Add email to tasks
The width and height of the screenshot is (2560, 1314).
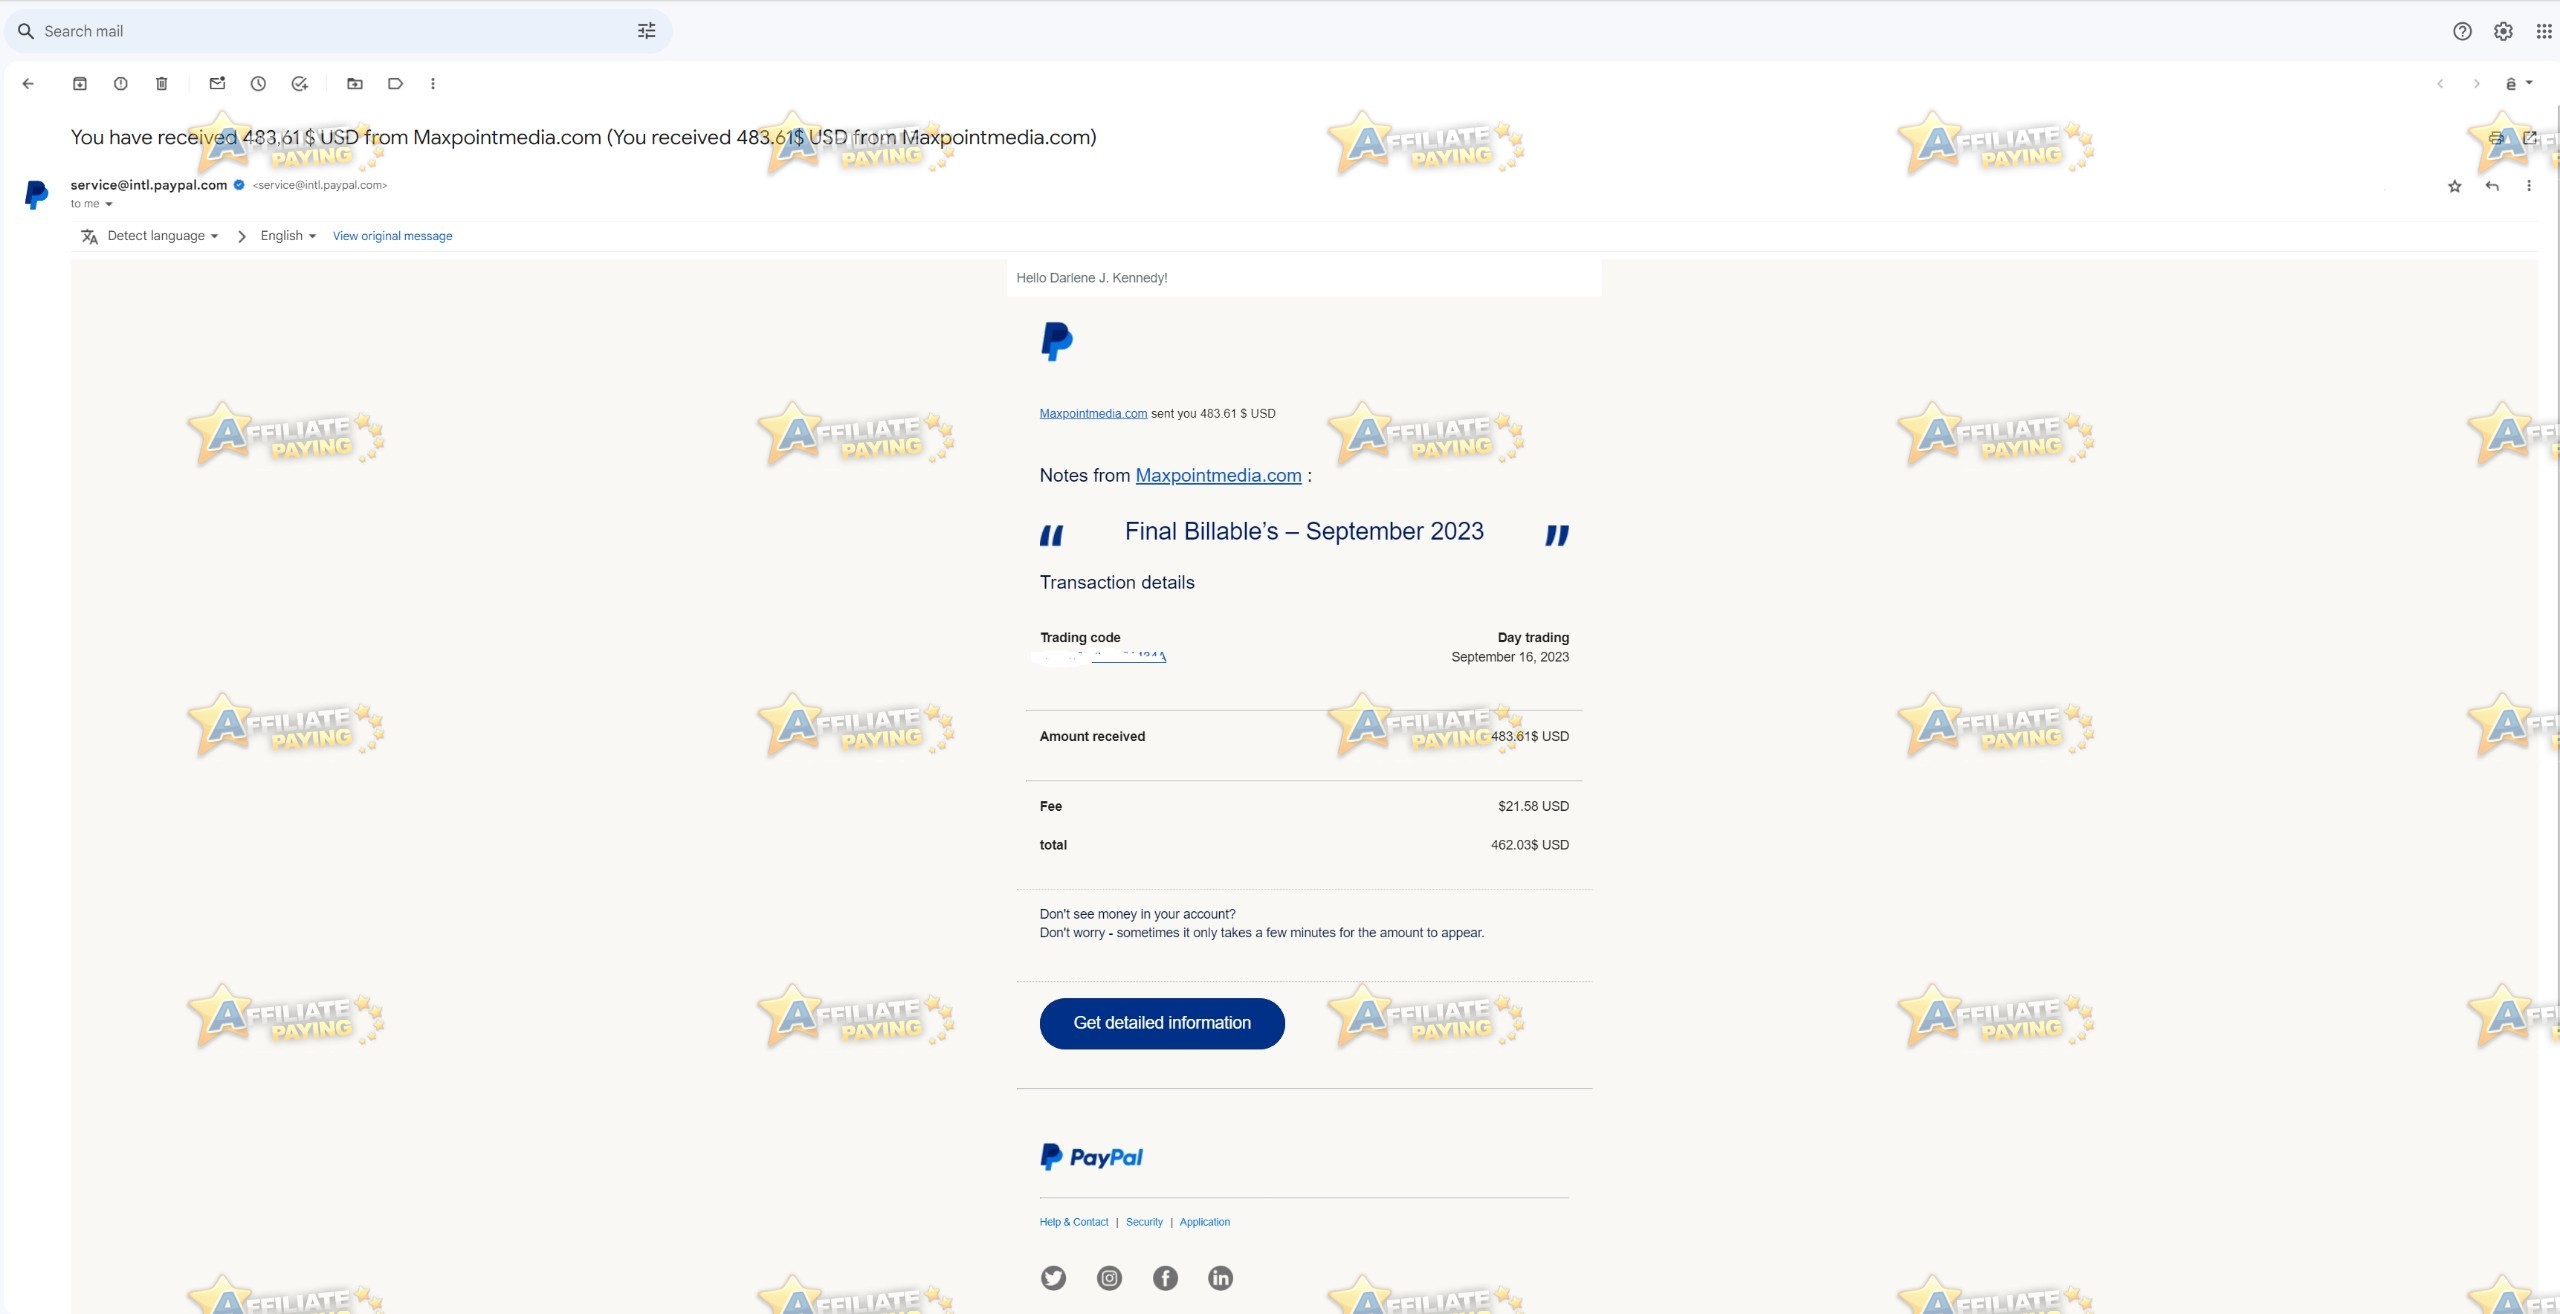299,84
